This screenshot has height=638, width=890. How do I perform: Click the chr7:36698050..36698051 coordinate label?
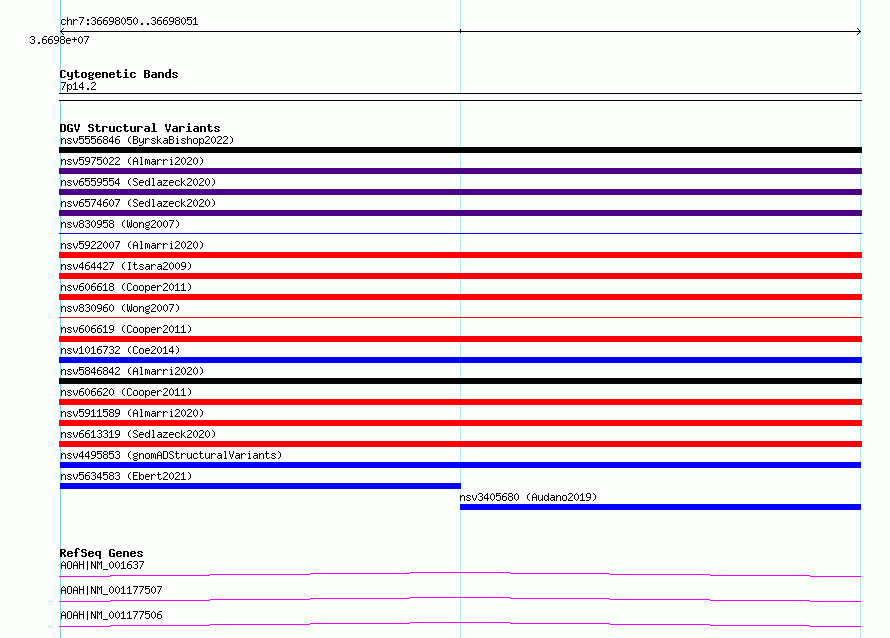pyautogui.click(x=129, y=21)
